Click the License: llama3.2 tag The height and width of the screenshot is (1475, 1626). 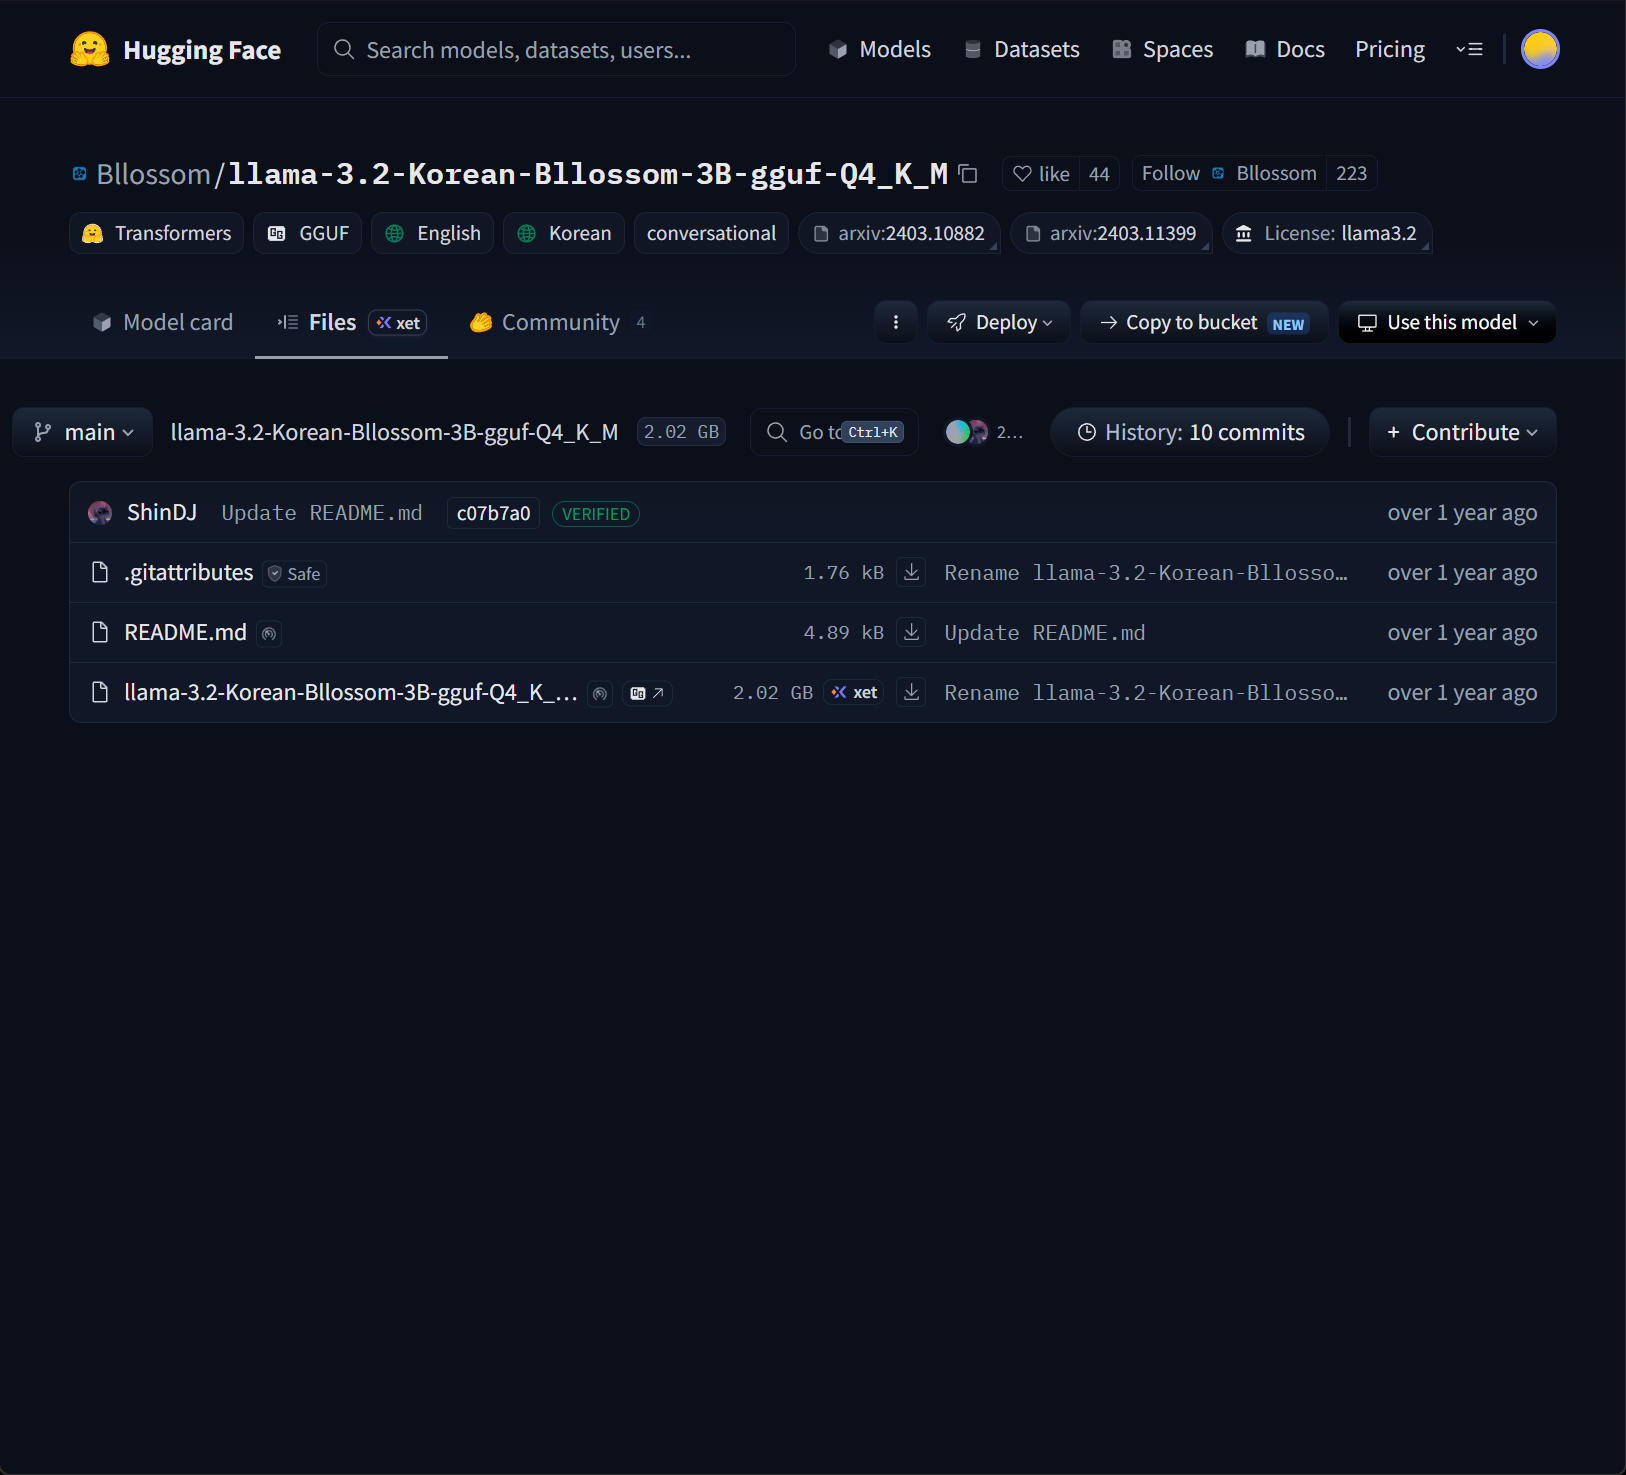tap(1327, 233)
